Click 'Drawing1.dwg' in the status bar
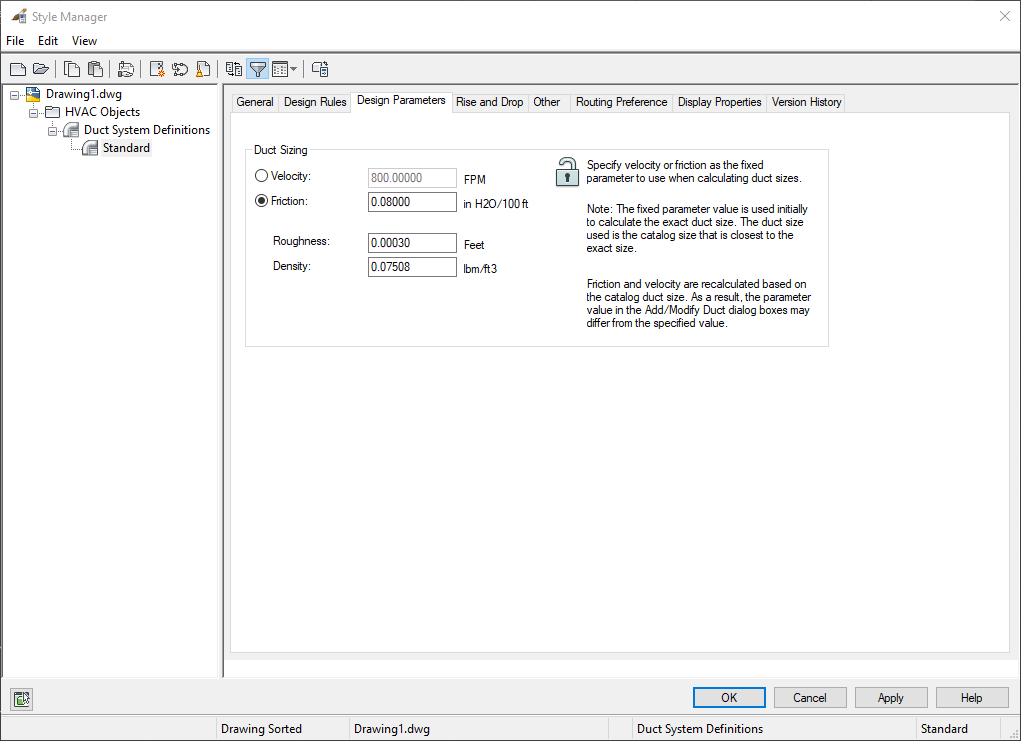This screenshot has width=1021, height=741. click(x=392, y=729)
